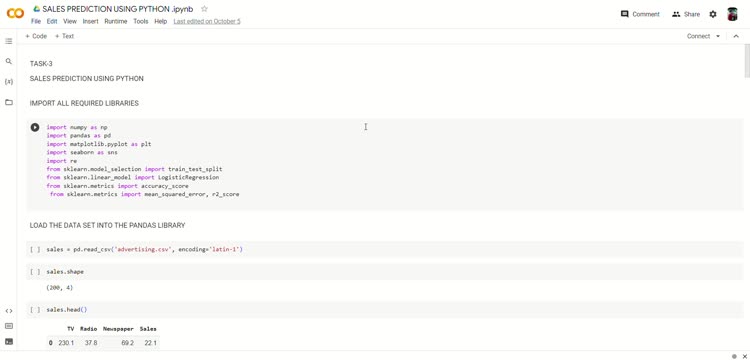Collapse the header with chevron
Image resolution: width=750 pixels, height=360 pixels.
pos(736,36)
